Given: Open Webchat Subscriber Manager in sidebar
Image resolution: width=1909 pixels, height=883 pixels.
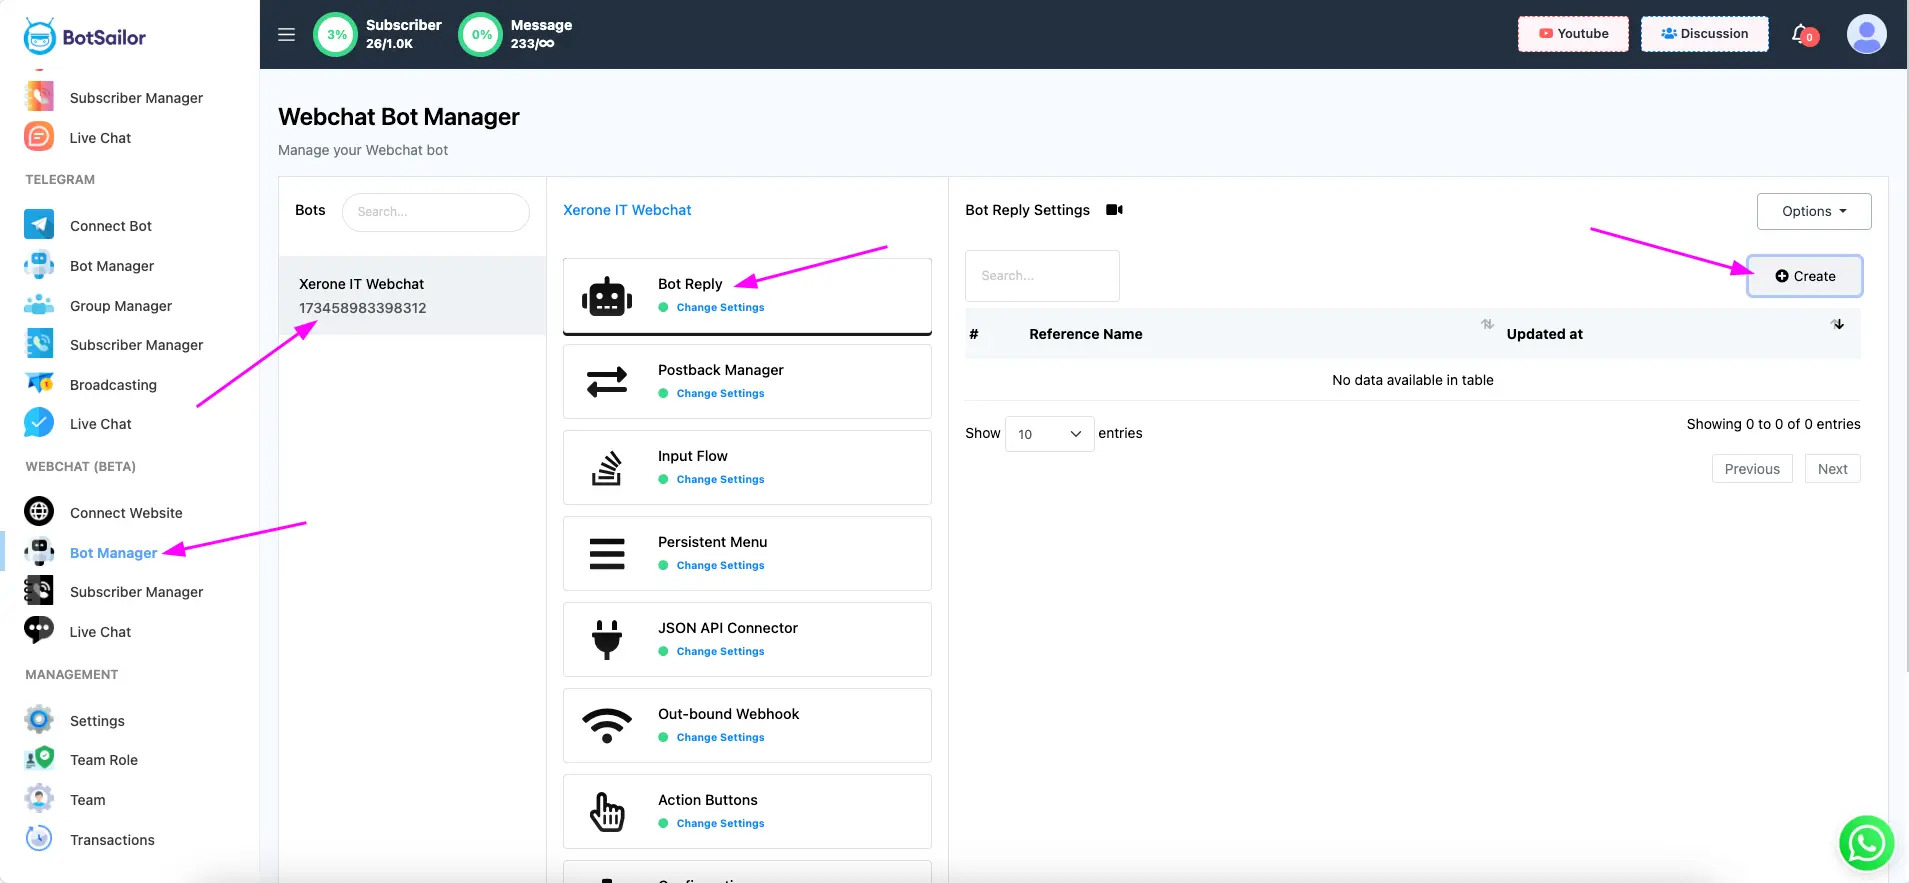Looking at the screenshot, I should (x=136, y=592).
